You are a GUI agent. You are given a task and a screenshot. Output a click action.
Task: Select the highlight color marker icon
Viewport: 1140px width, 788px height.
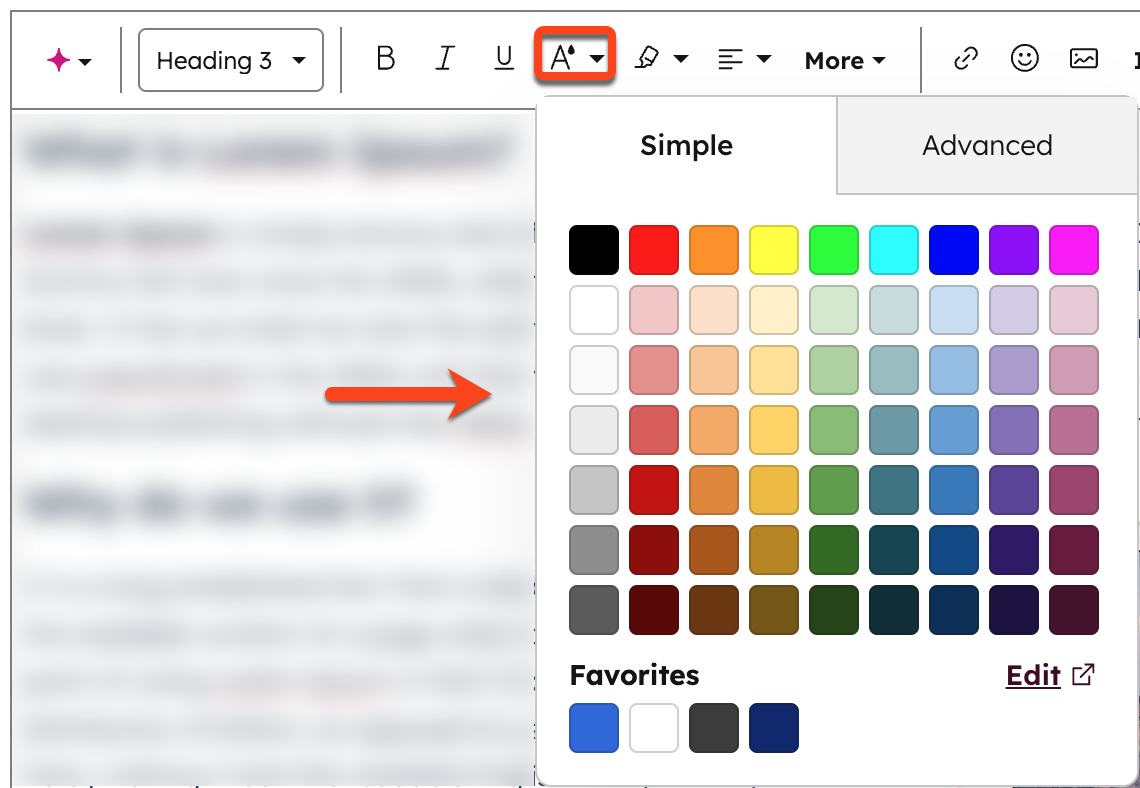648,59
